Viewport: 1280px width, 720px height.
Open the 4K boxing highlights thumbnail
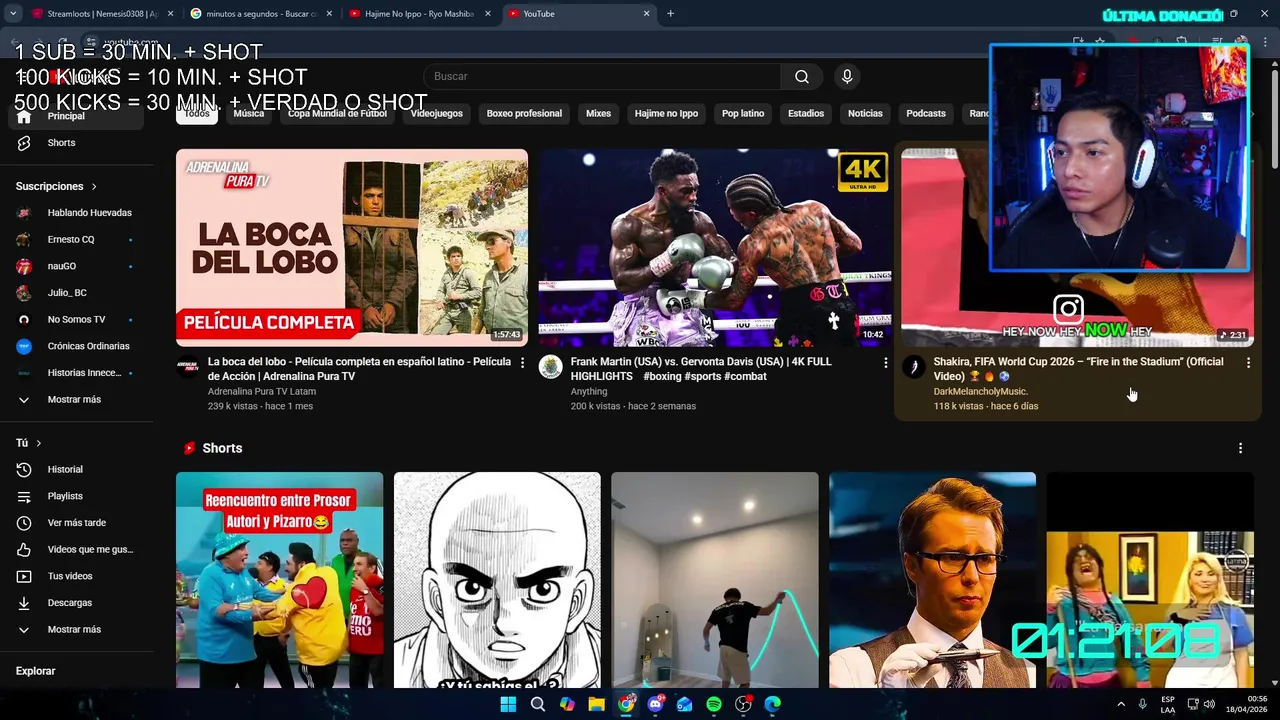point(714,248)
